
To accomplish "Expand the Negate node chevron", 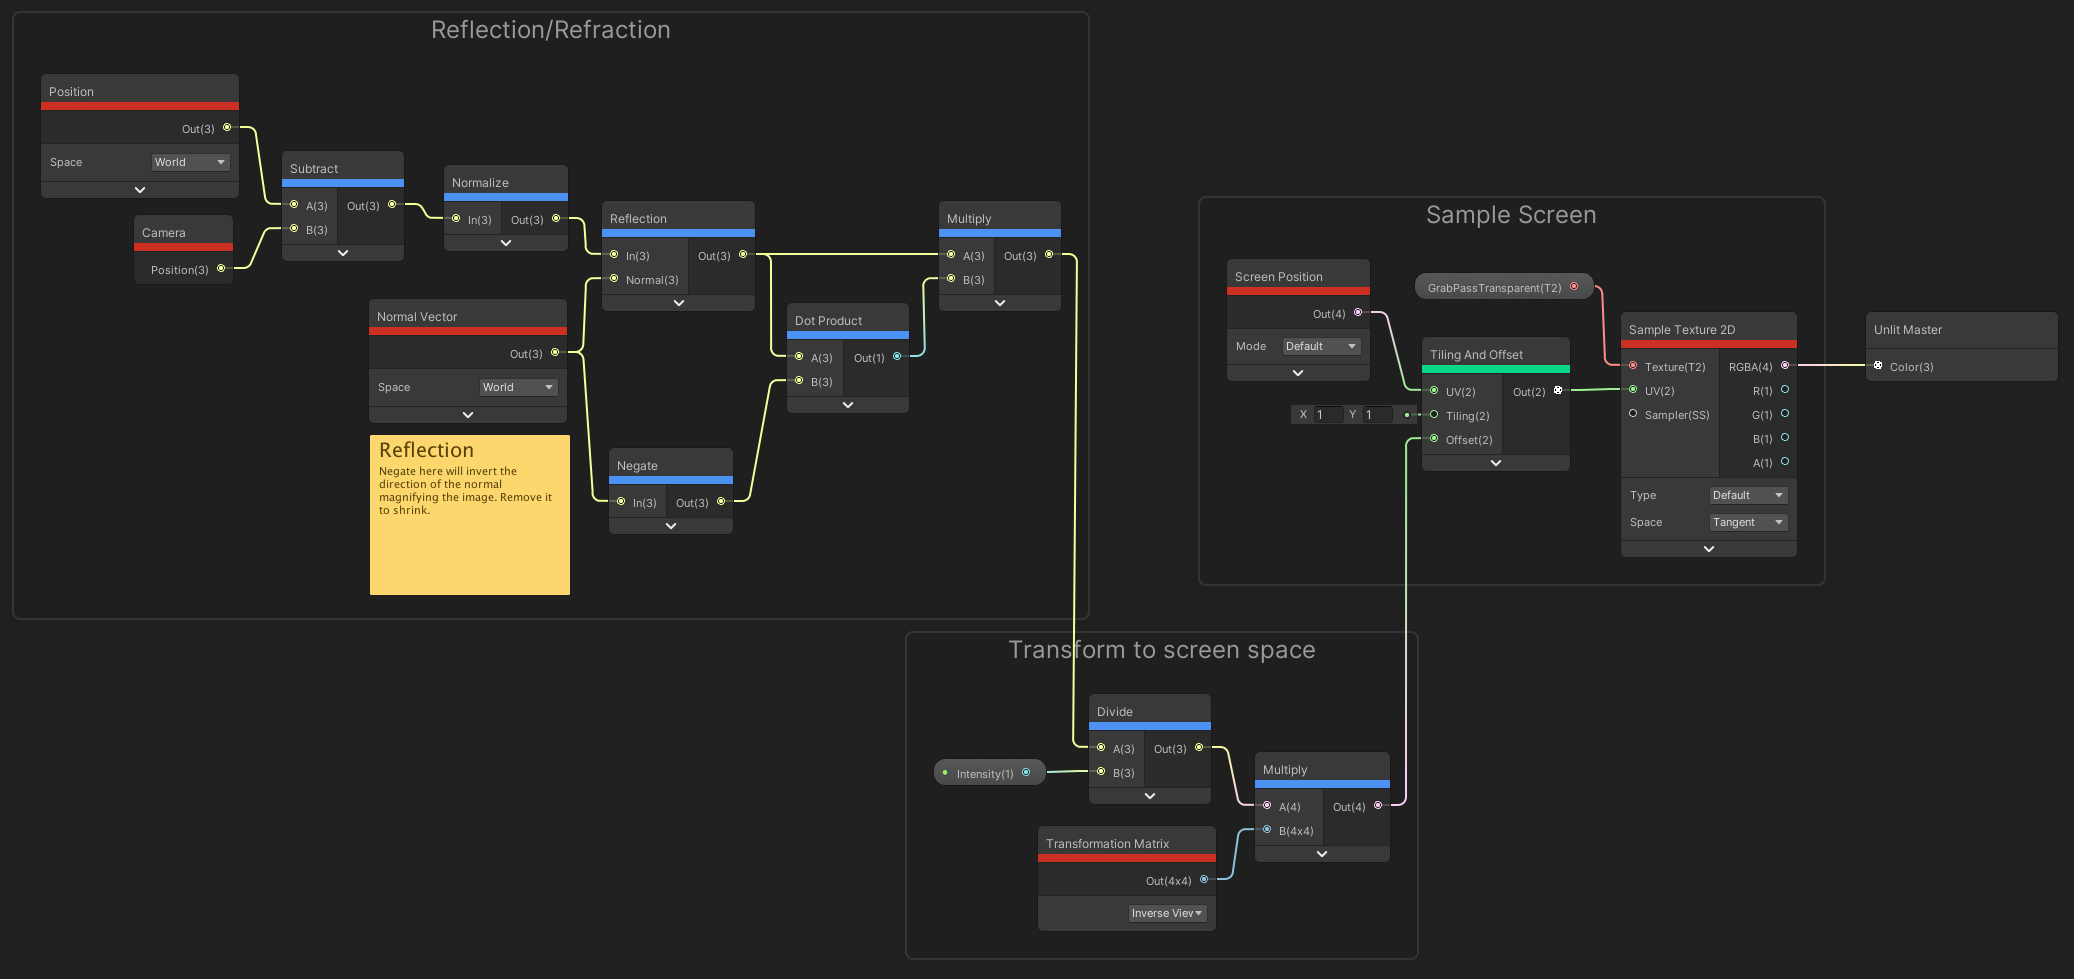I will pos(671,526).
